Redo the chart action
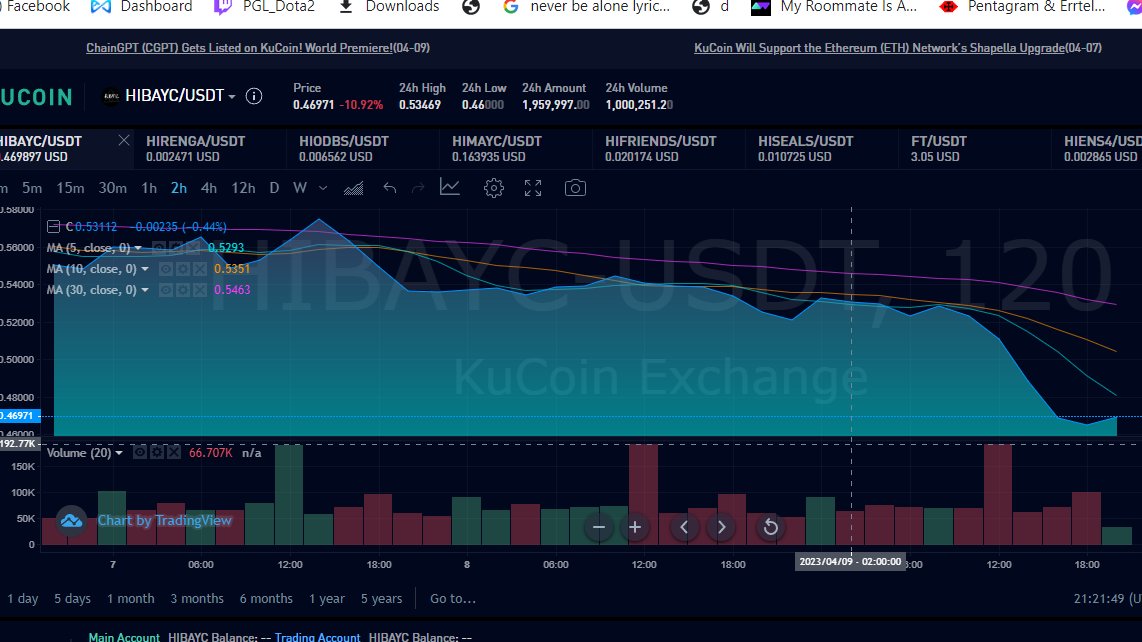1142x642 pixels. coord(418,188)
